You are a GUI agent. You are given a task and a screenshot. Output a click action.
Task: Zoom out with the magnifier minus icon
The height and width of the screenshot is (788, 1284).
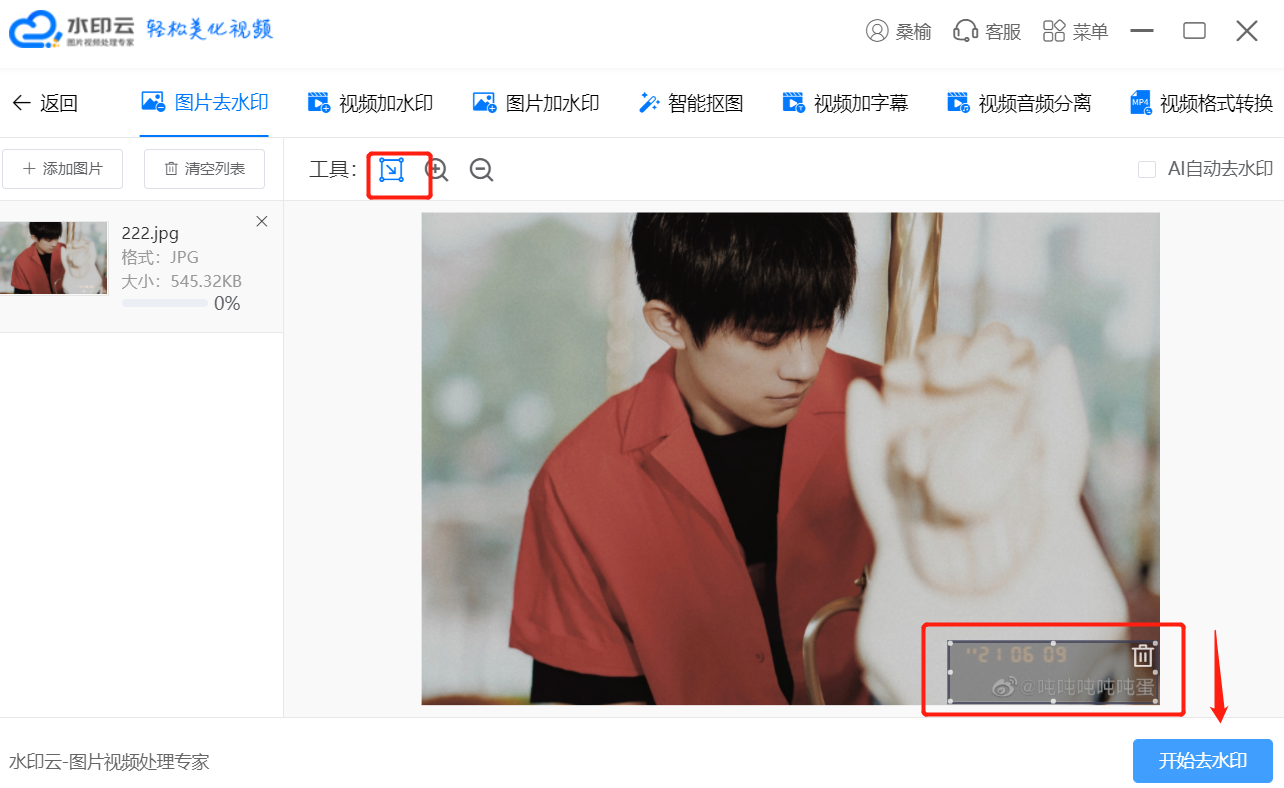tap(482, 170)
